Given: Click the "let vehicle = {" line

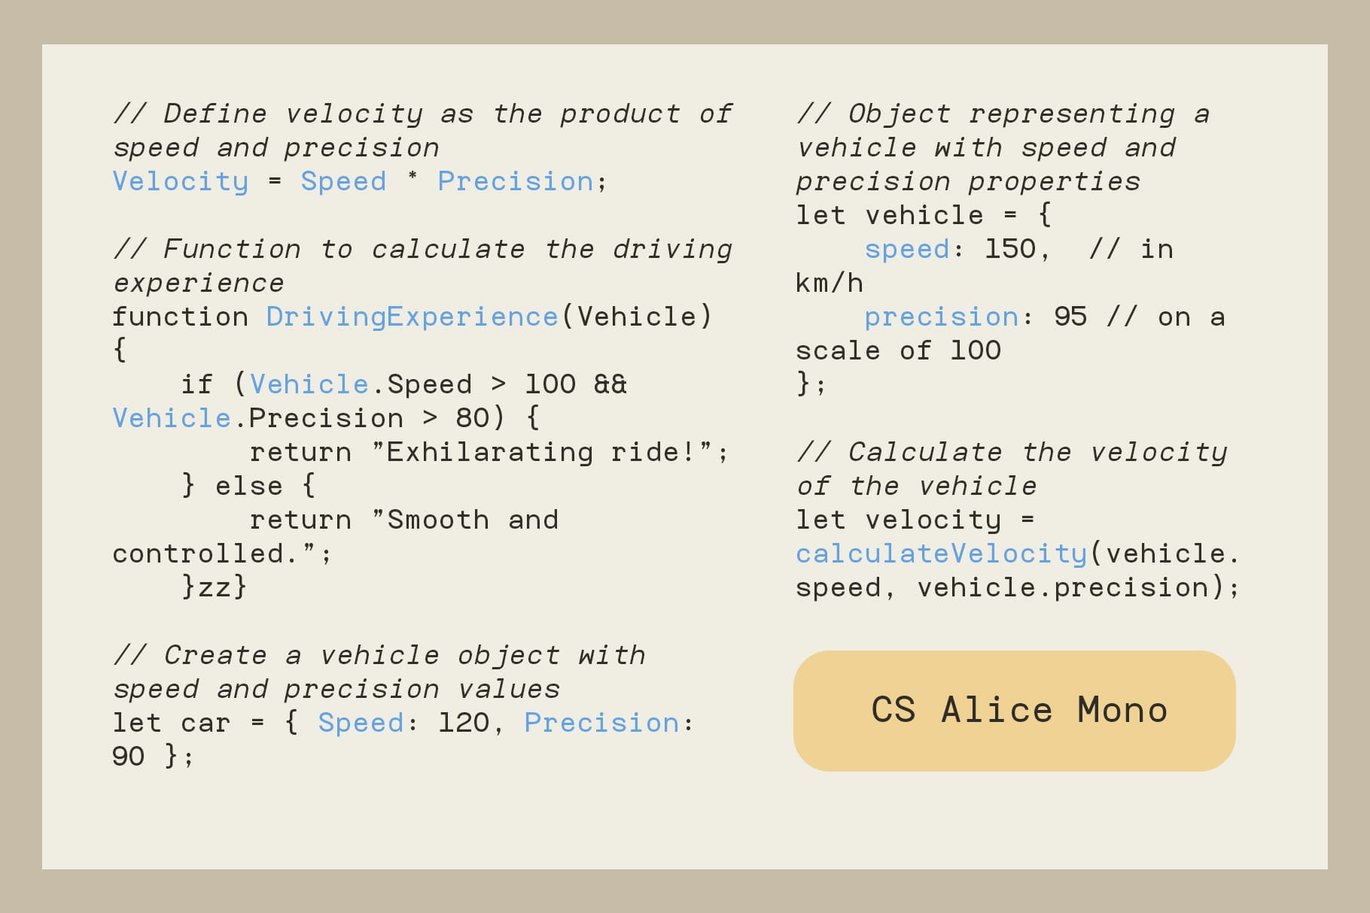Looking at the screenshot, I should [924, 216].
